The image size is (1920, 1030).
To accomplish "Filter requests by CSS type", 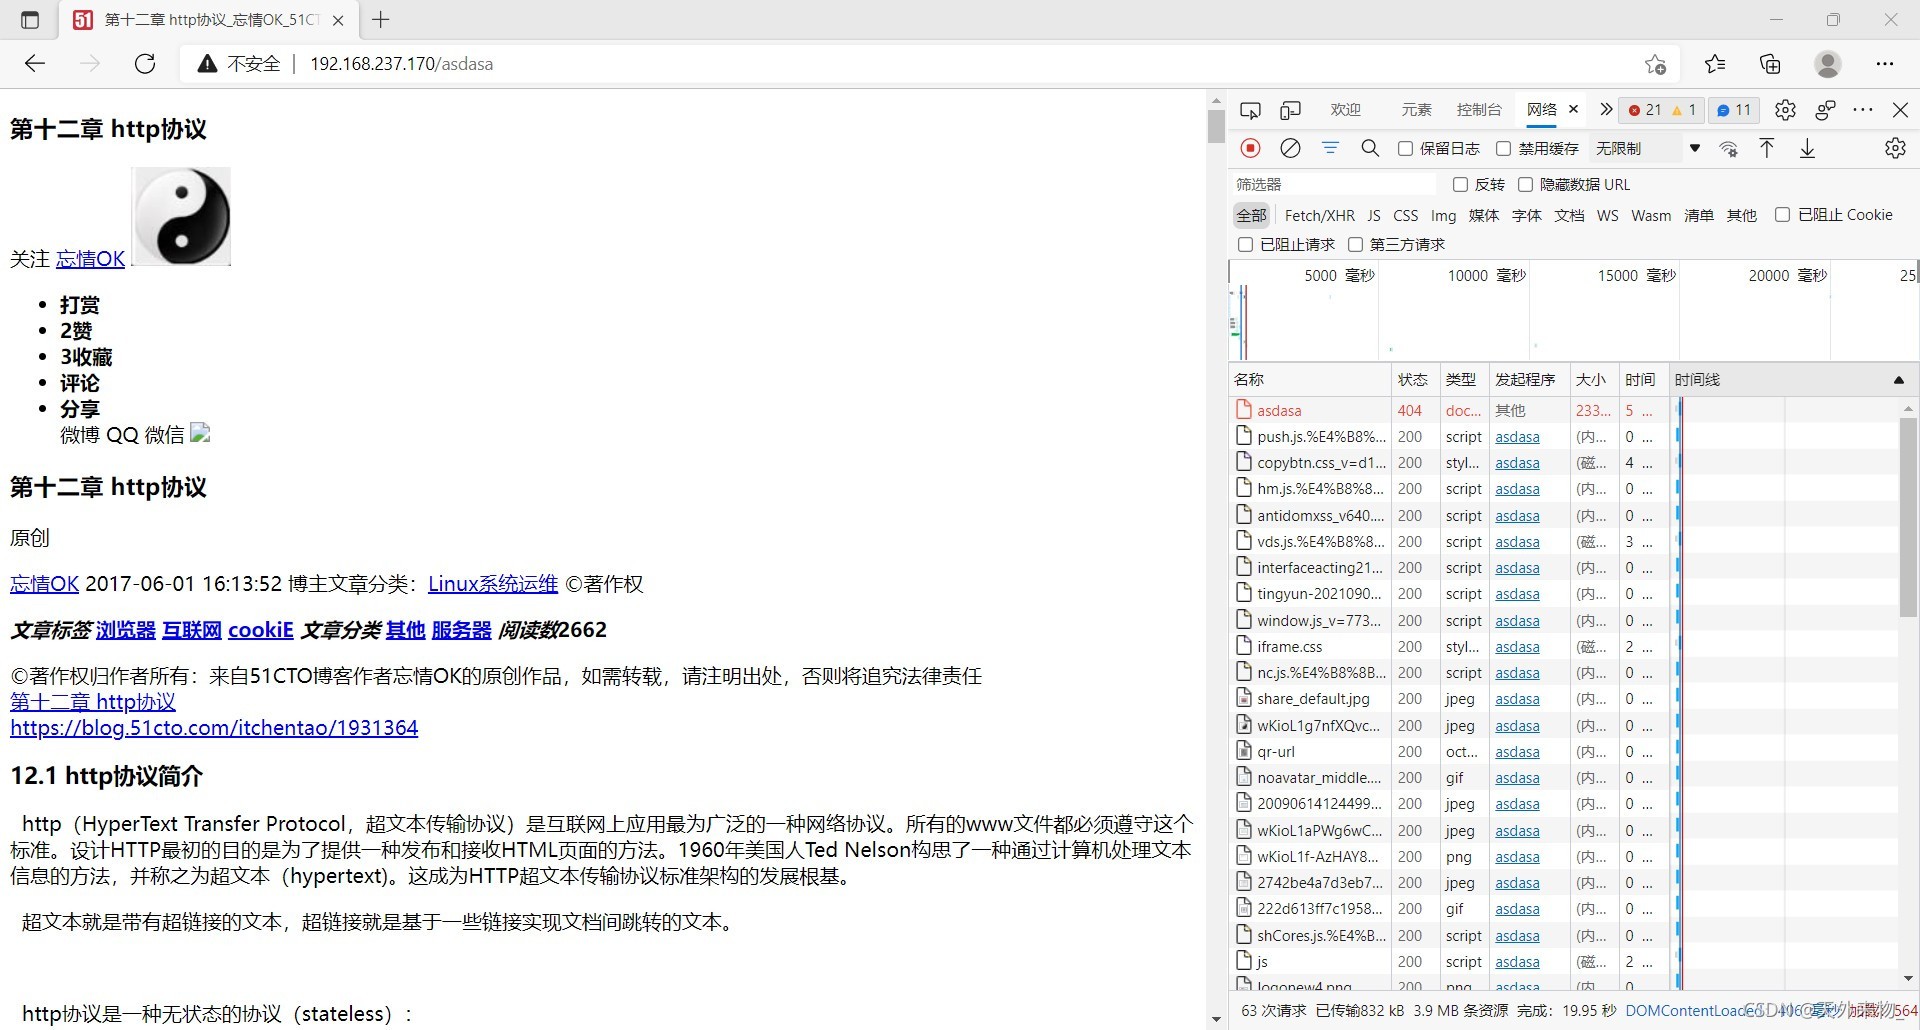I will 1405,215.
